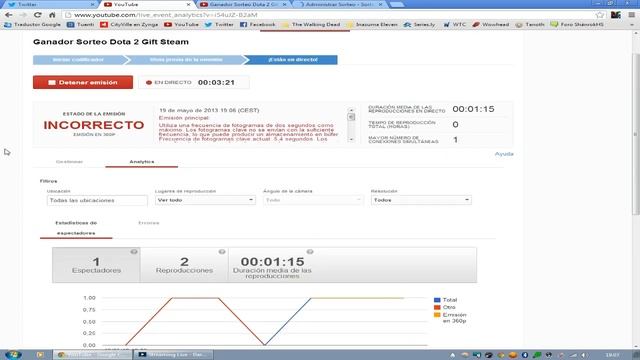Click the taskbar clock
The image size is (640, 360).
pos(612,355)
